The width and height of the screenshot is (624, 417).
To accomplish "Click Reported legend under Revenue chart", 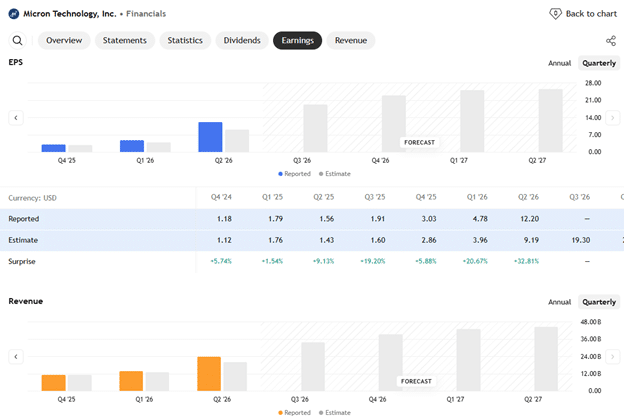I will click(294, 413).
